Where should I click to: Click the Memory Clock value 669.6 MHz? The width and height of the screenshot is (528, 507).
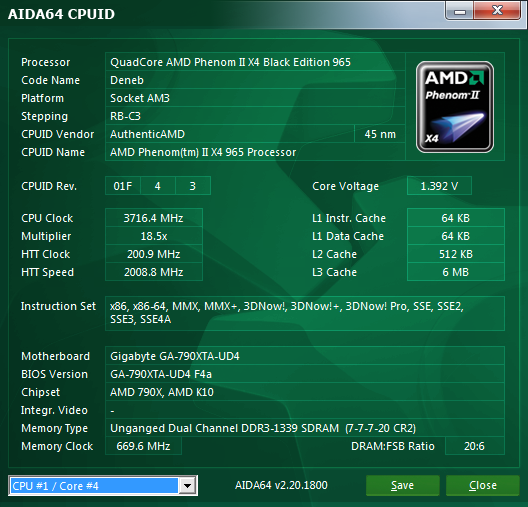point(143,446)
